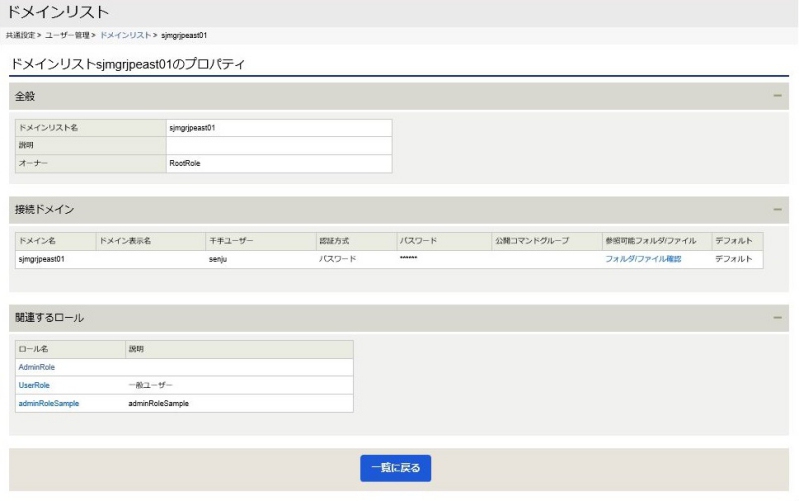Click the ロール名 column header
Image resolution: width=799 pixels, height=501 pixels.
click(x=70, y=349)
